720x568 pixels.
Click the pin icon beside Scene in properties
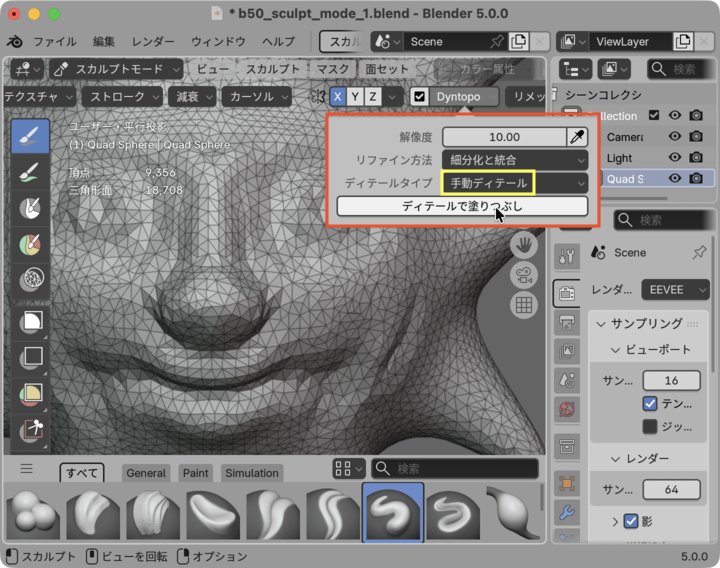pos(699,252)
